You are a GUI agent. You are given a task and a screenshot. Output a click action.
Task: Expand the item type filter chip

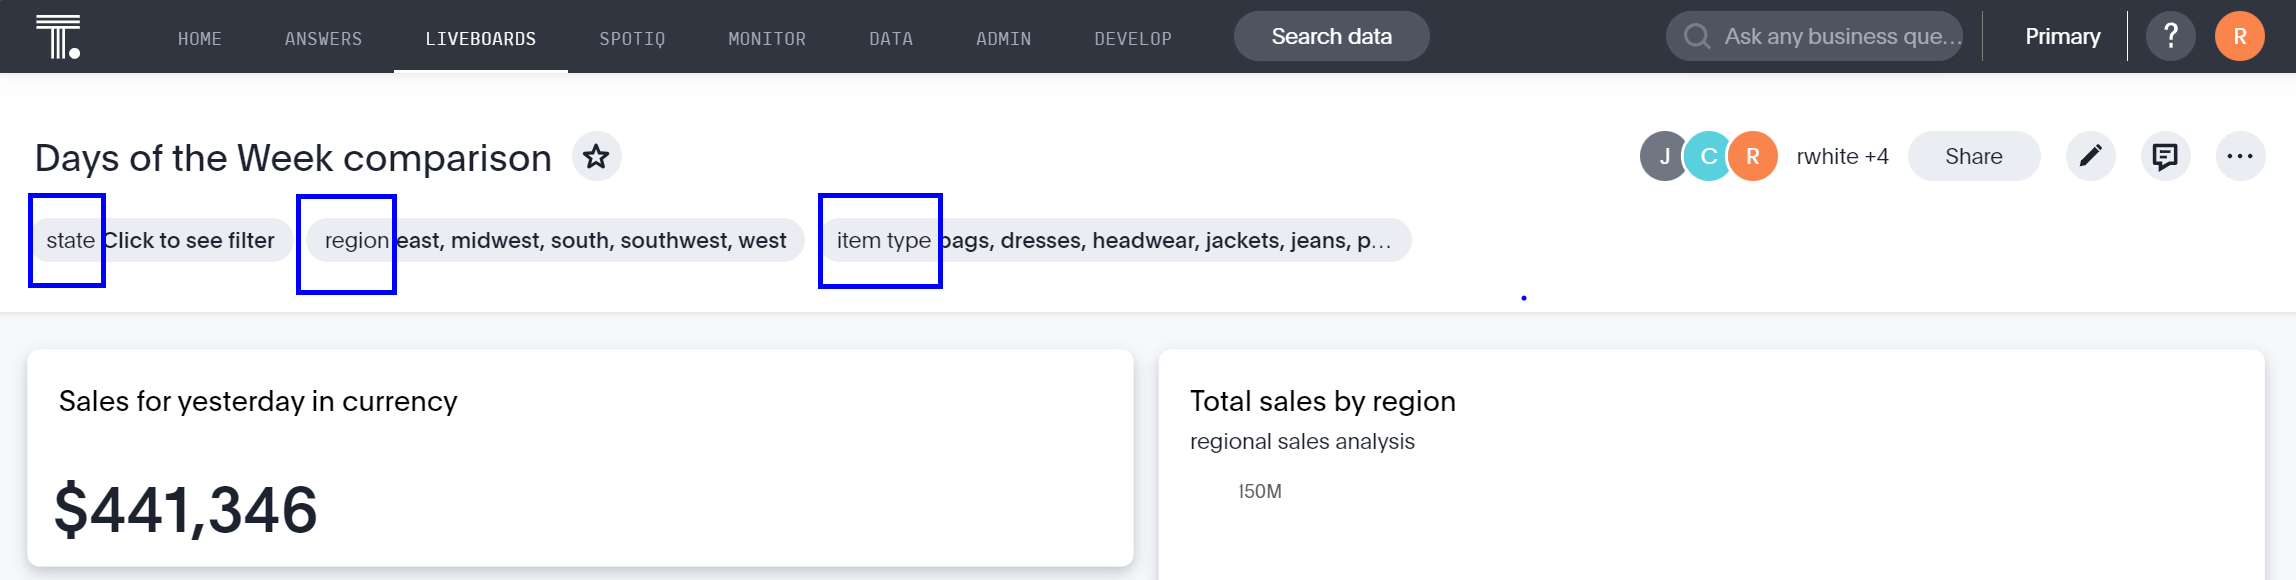[x=1115, y=240]
